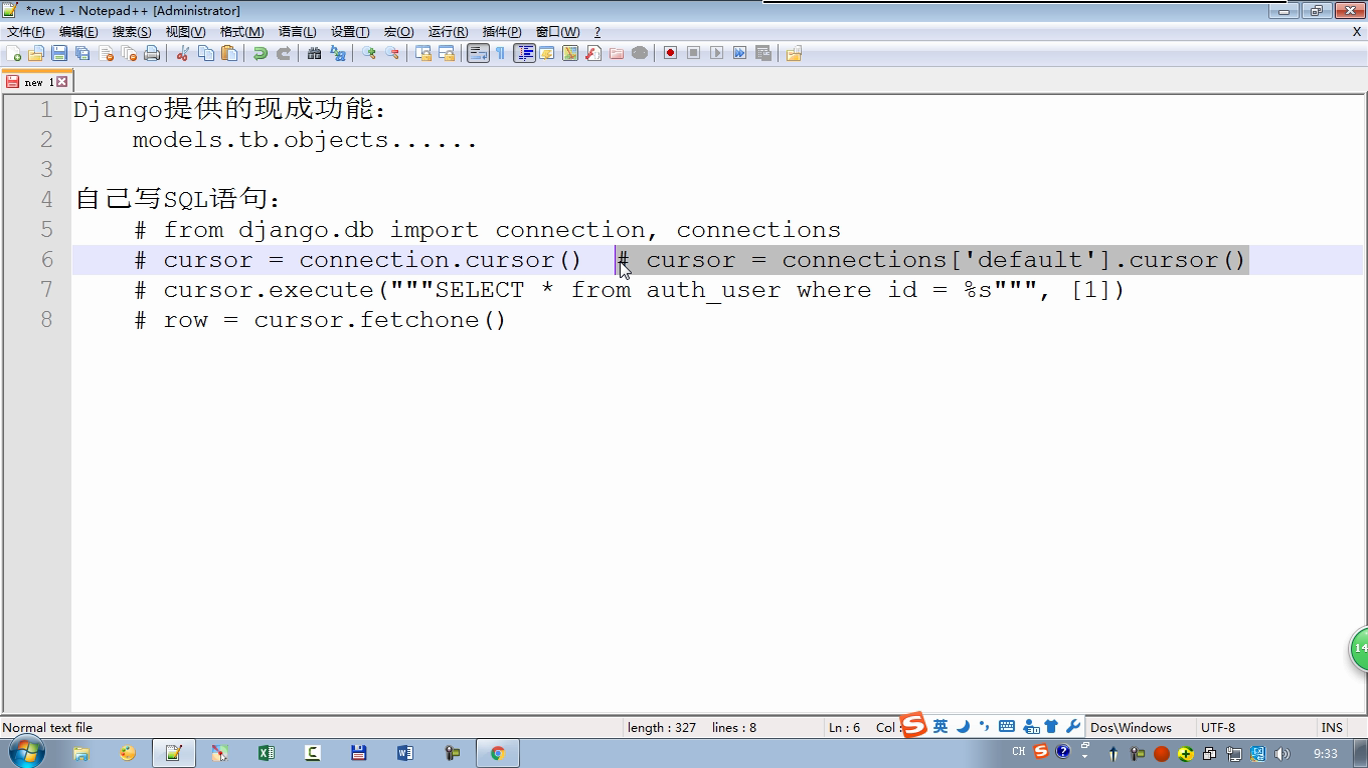Toggle the Word Wrap toolbar button

tap(478, 53)
